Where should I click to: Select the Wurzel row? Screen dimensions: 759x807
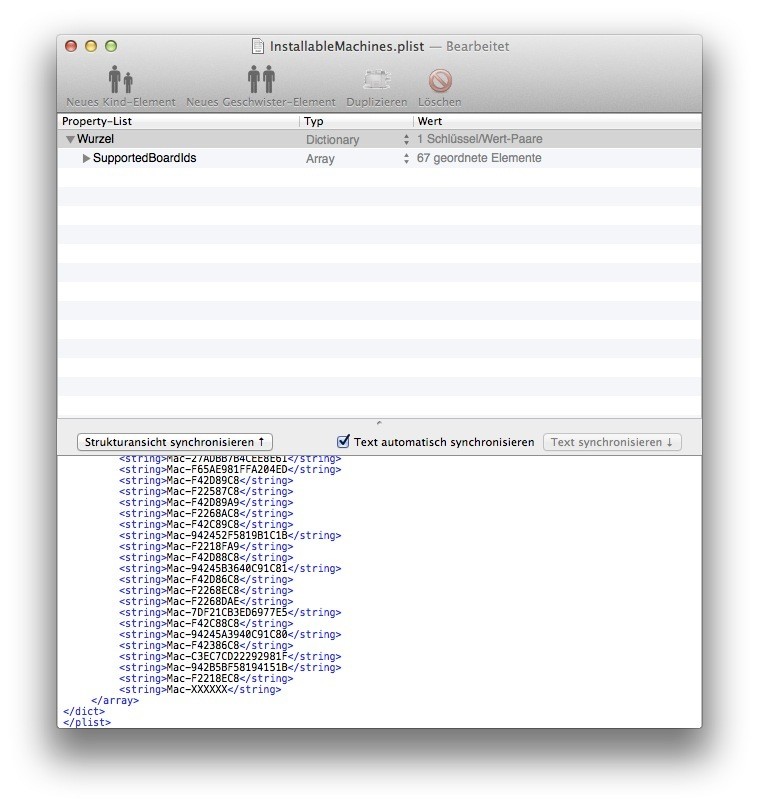tap(379, 139)
